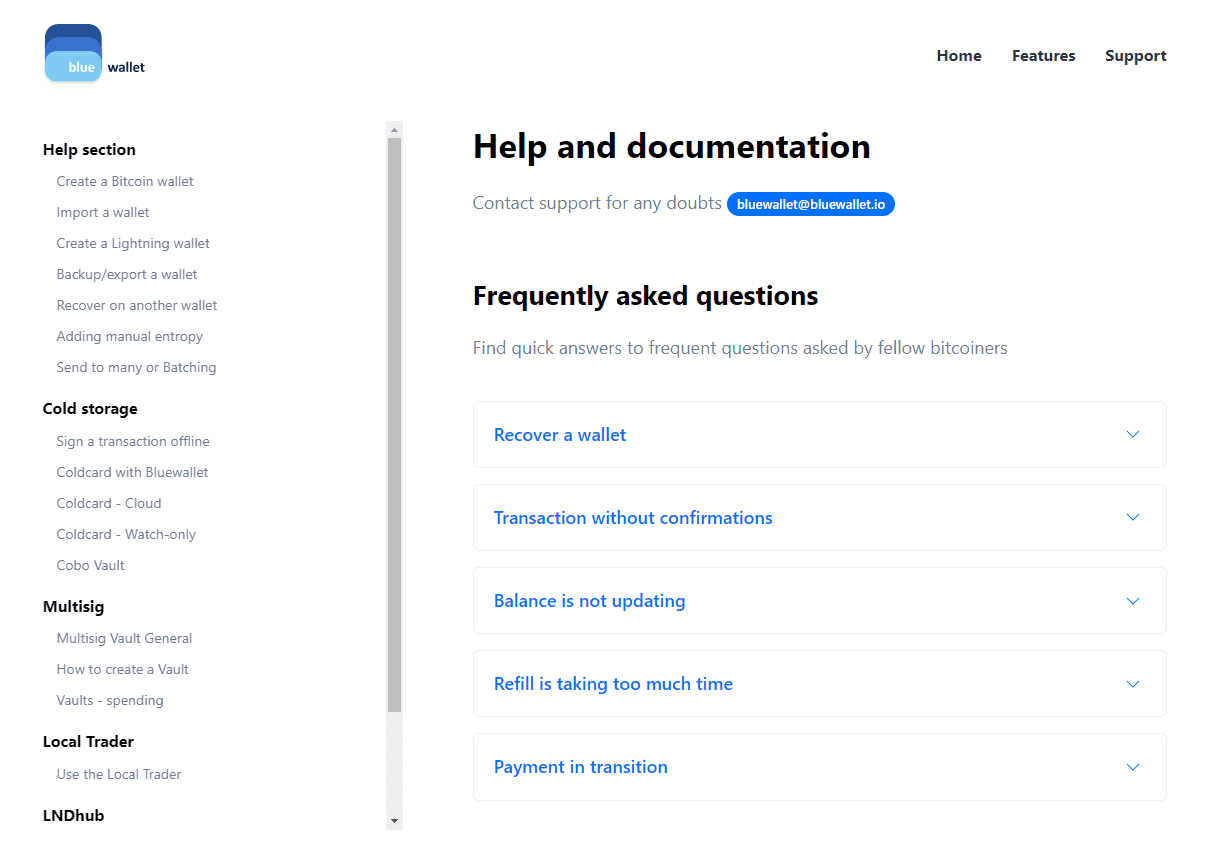Open the Home menu item
The image size is (1215, 854).
click(x=959, y=56)
